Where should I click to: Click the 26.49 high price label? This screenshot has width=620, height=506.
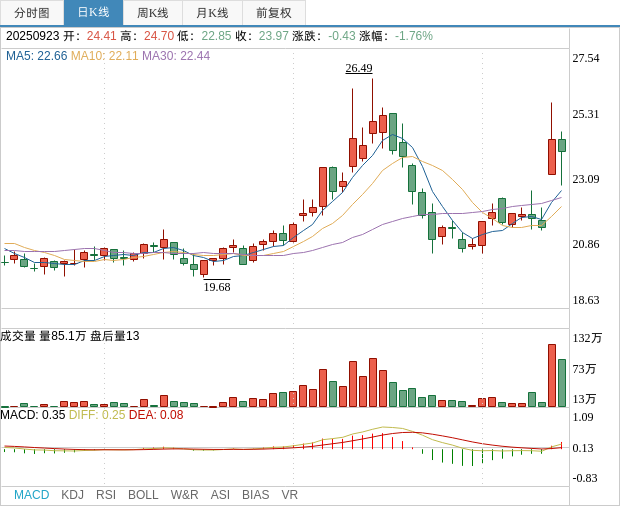click(359, 68)
